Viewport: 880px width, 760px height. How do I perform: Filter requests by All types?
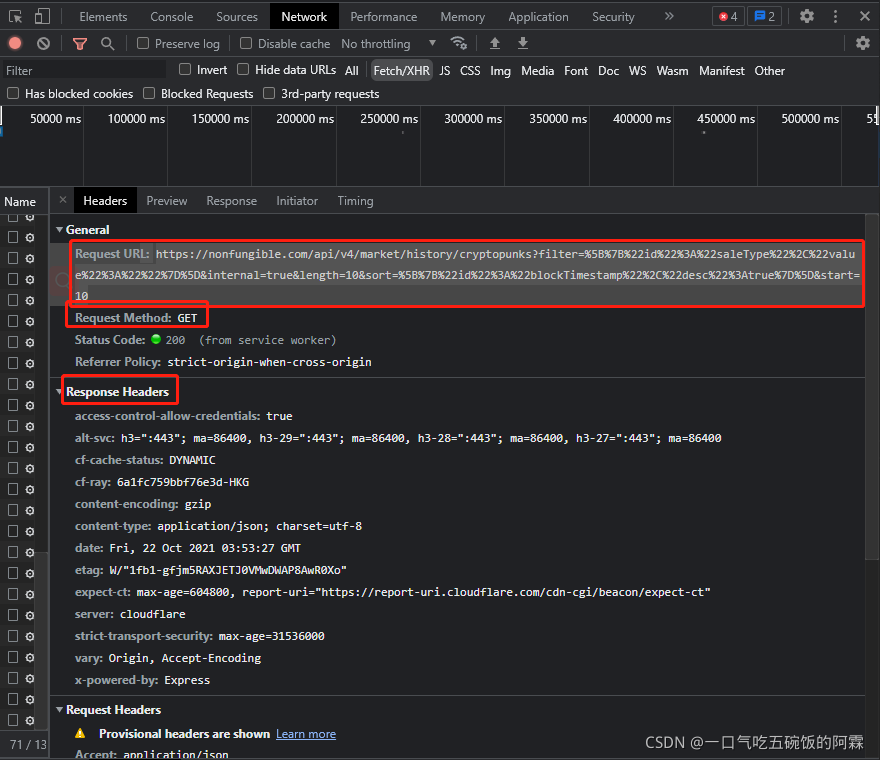[x=351, y=71]
